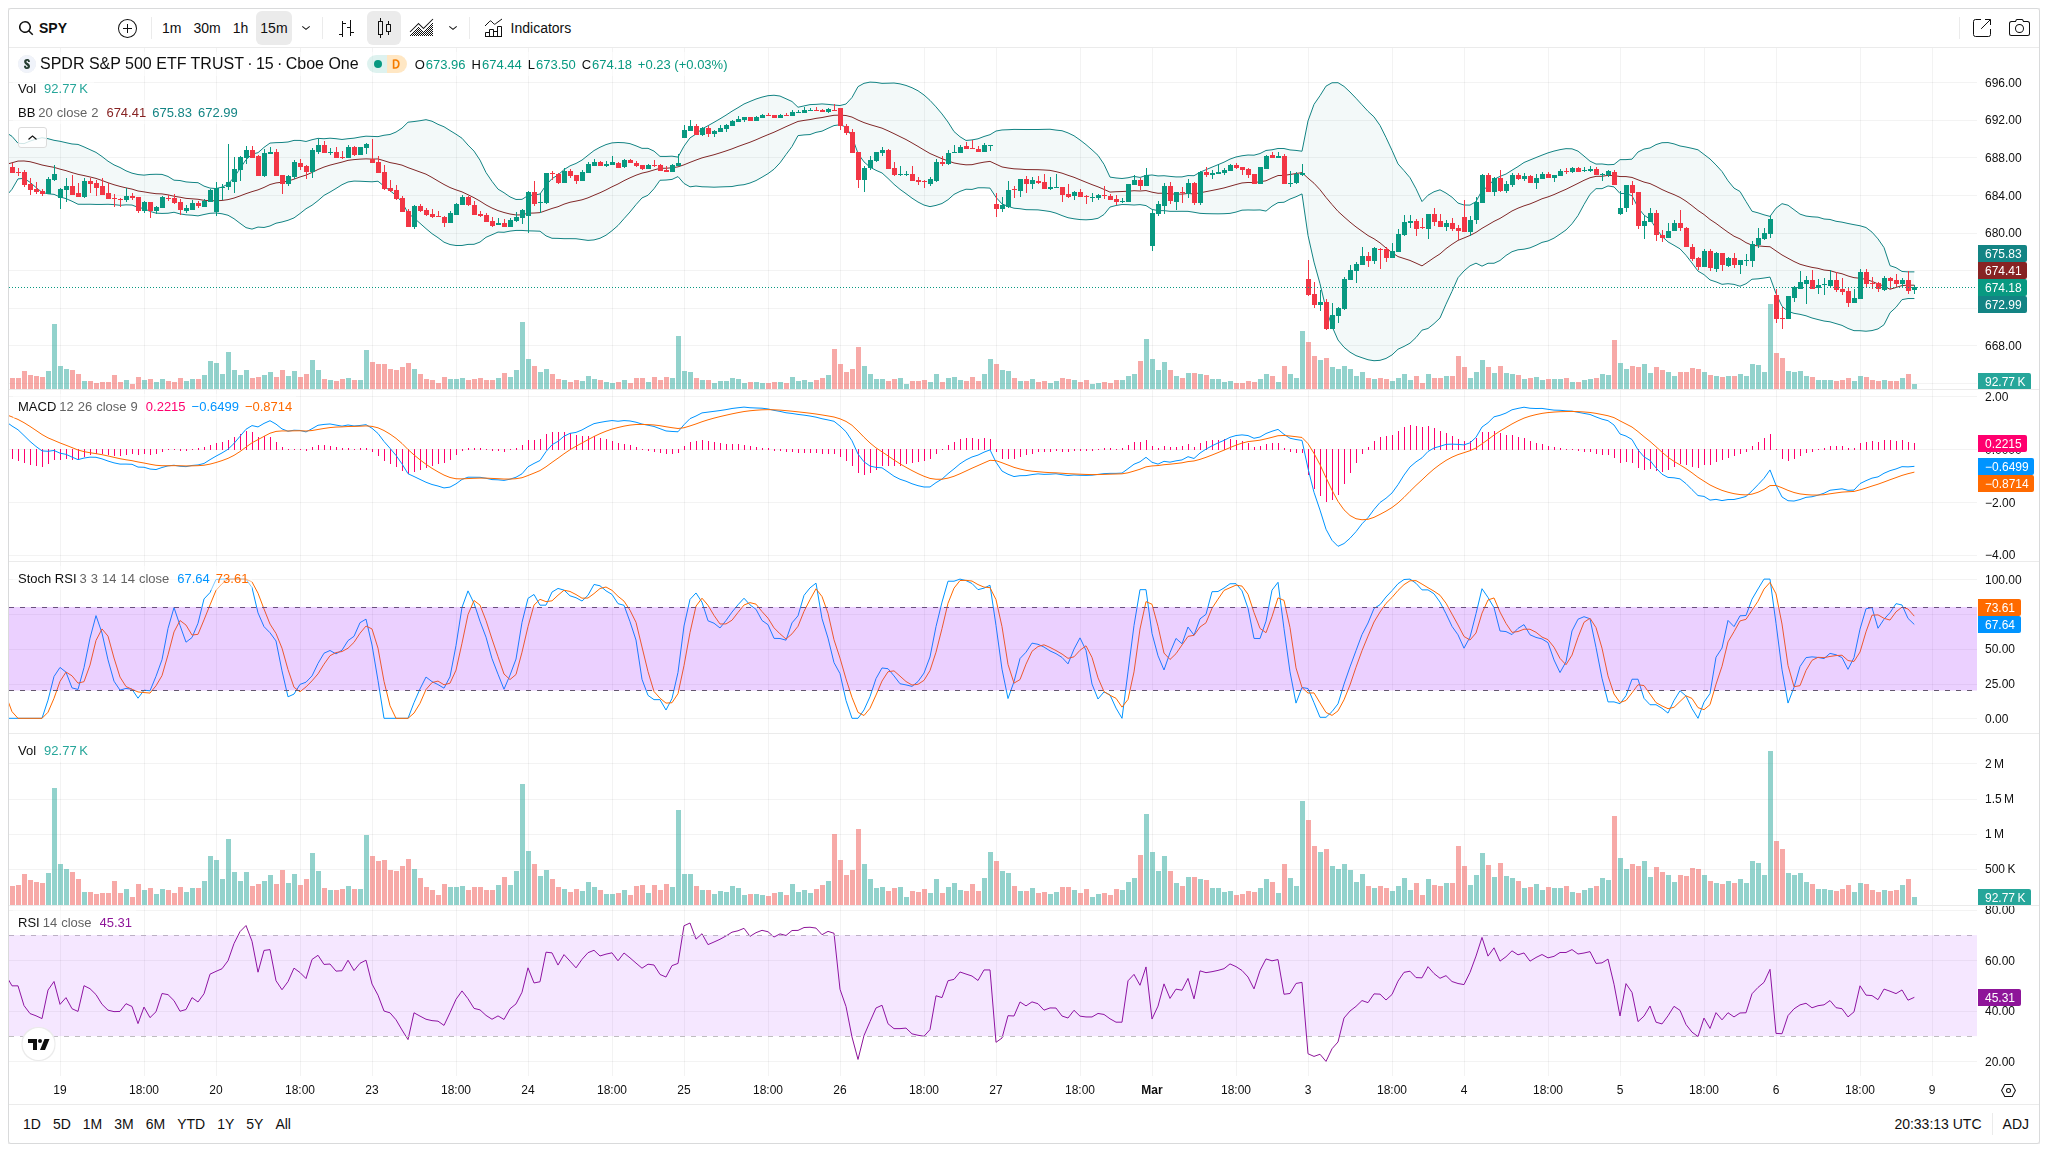Viewport: 2048px width, 1152px height.
Task: Select the Bars chart style icon
Action: click(346, 28)
